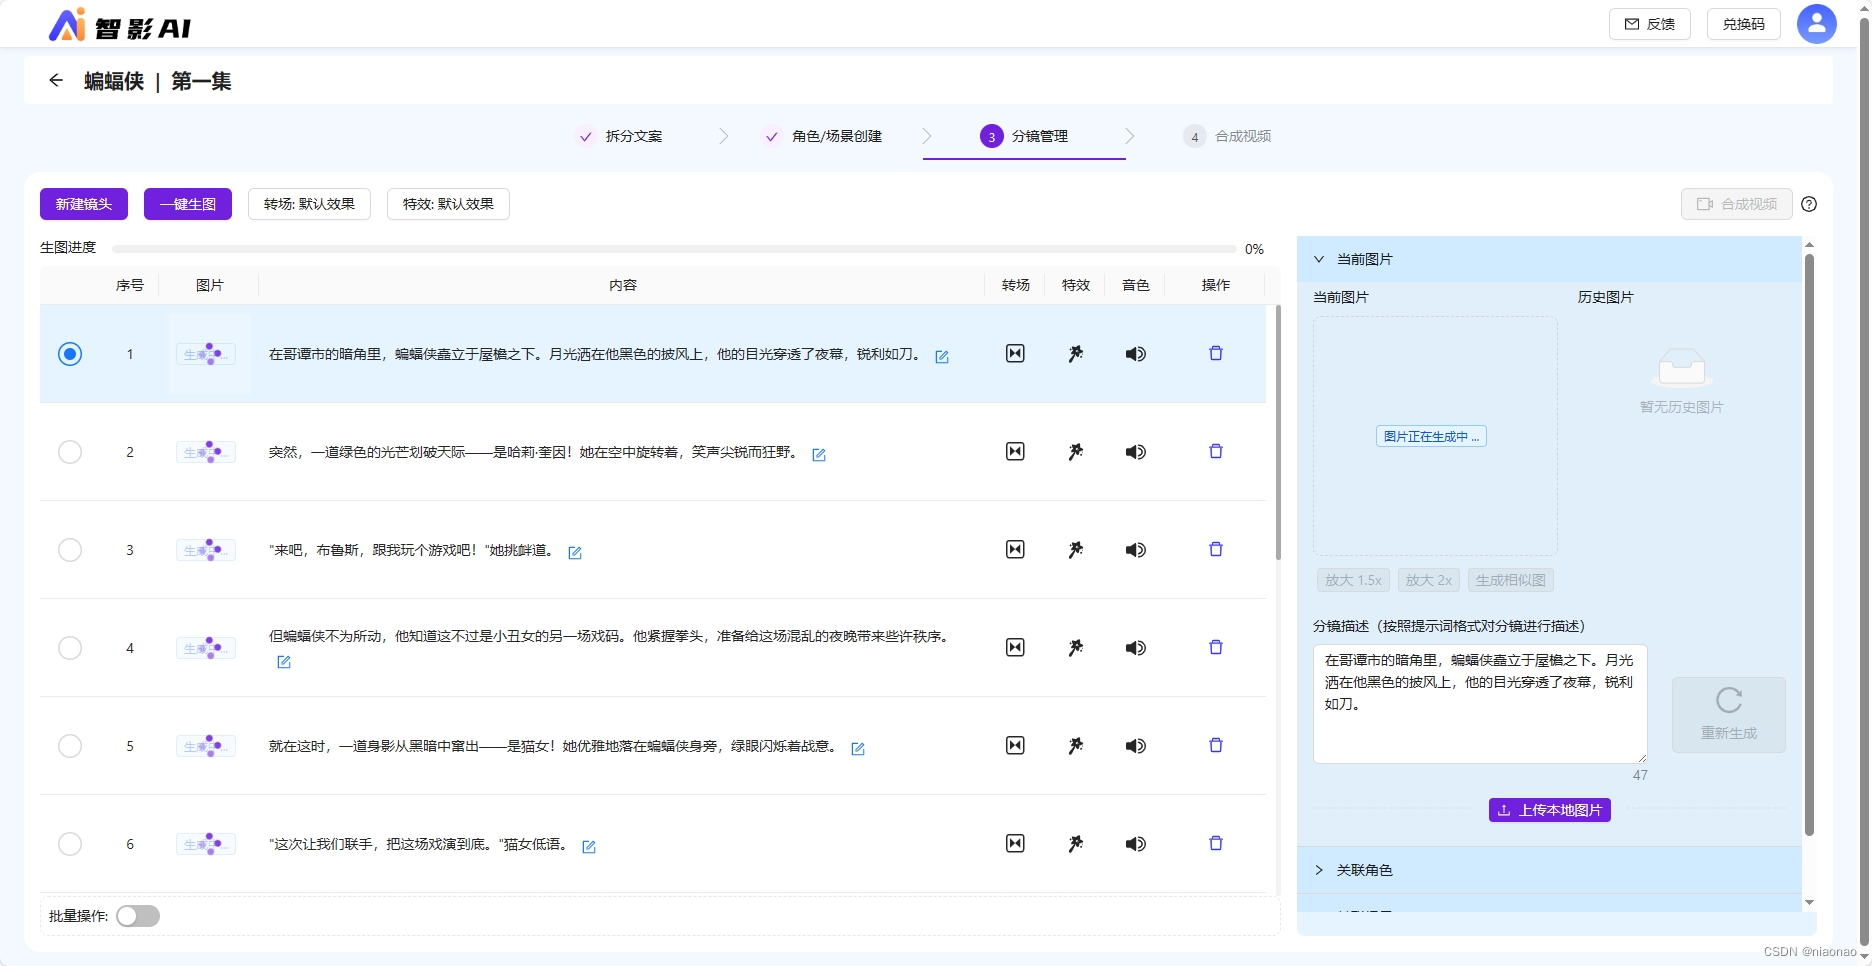Image resolution: width=1872 pixels, height=966 pixels.
Task: Go back using the arrow beside 蝙蝠侠
Action: 56,80
